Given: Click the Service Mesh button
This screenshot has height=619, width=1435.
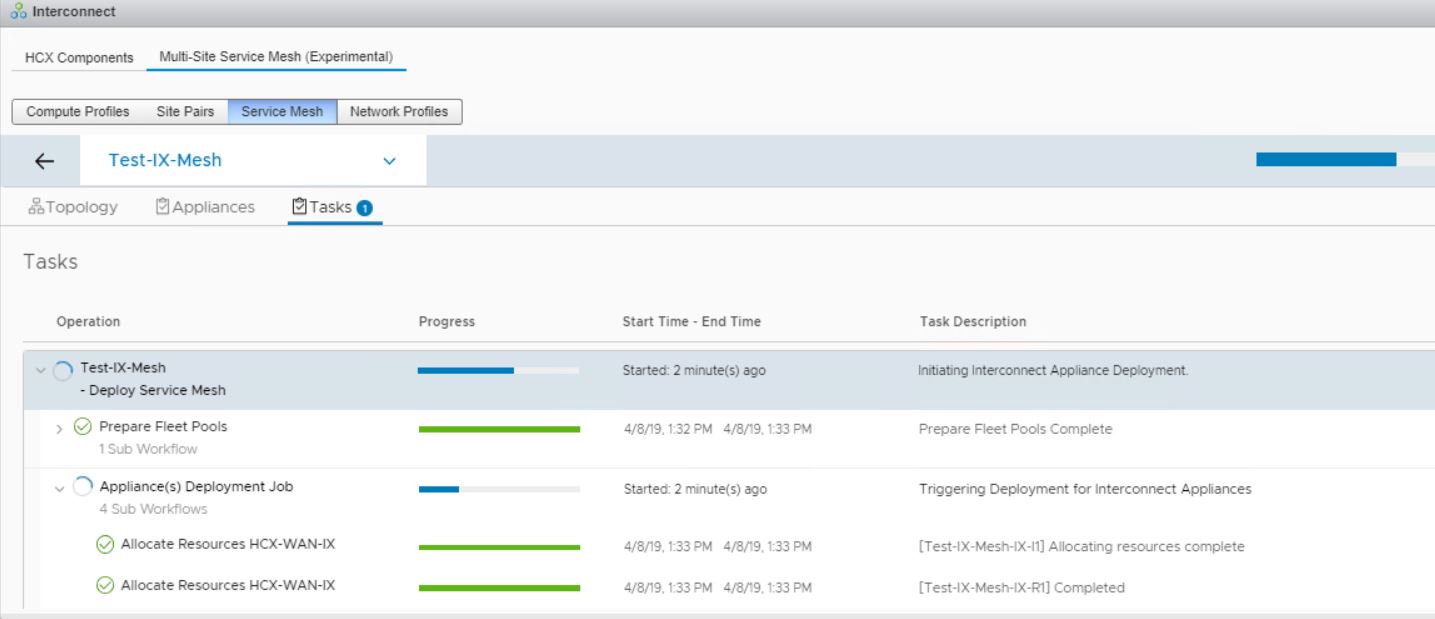Looking at the screenshot, I should pyautogui.click(x=282, y=112).
